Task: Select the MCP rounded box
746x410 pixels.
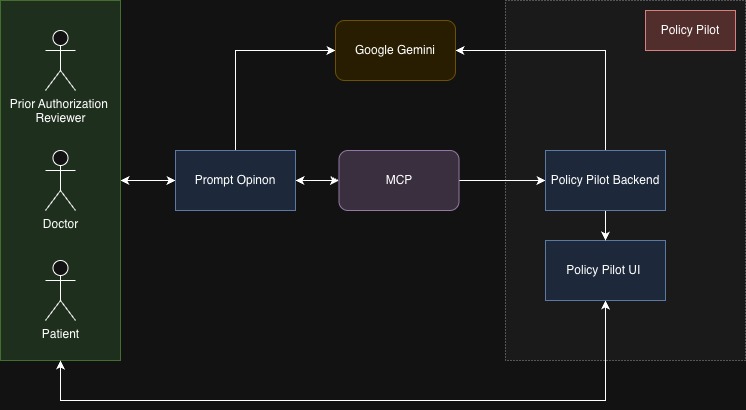Action: [x=399, y=180]
